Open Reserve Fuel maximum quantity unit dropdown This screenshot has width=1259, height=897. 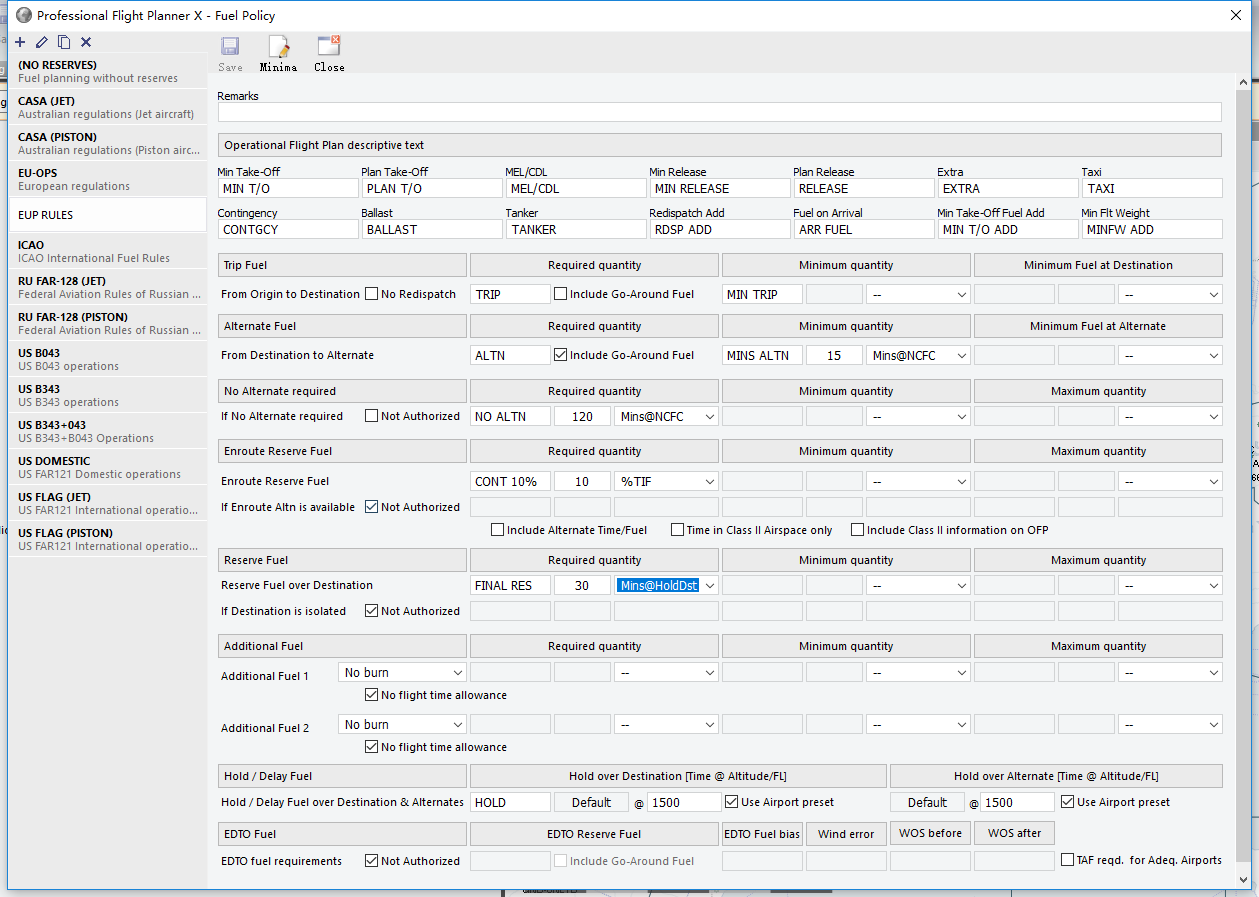(x=1170, y=585)
